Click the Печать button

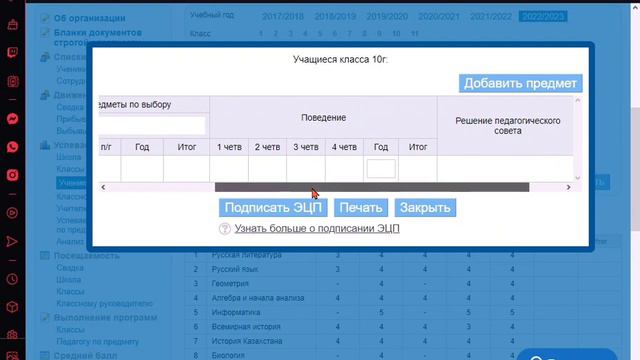tap(361, 208)
